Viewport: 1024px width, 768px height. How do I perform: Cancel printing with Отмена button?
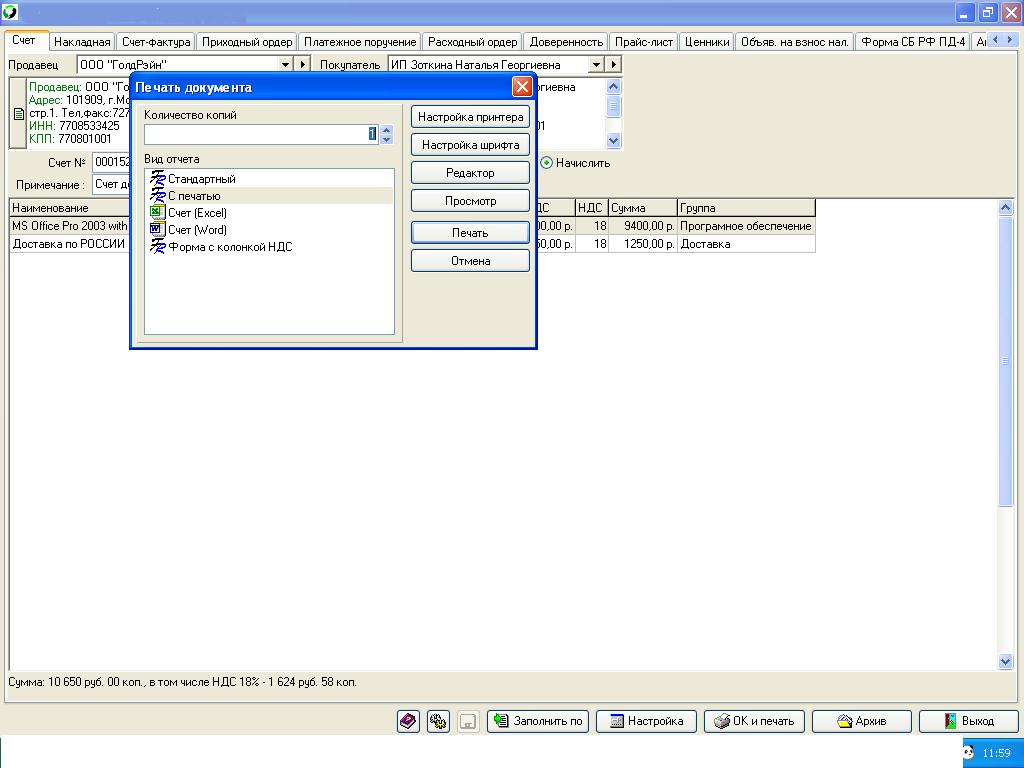click(x=470, y=261)
